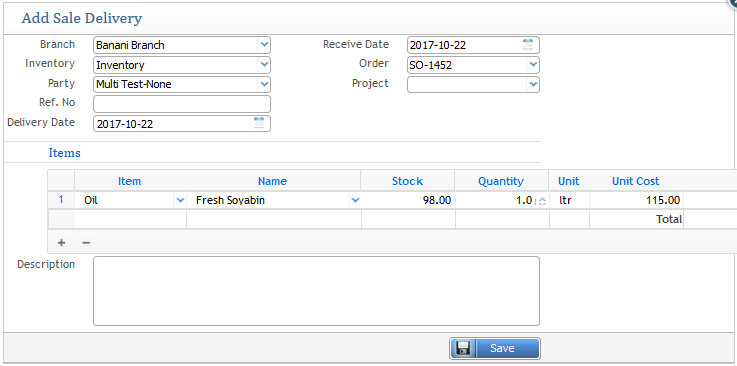The width and height of the screenshot is (737, 366).
Task: Expand the Order dropdown arrow
Action: pos(533,65)
